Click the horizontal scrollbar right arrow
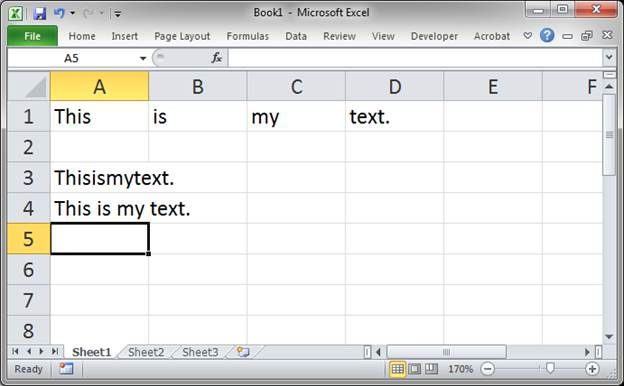Image resolution: width=624 pixels, height=386 pixels. [587, 352]
